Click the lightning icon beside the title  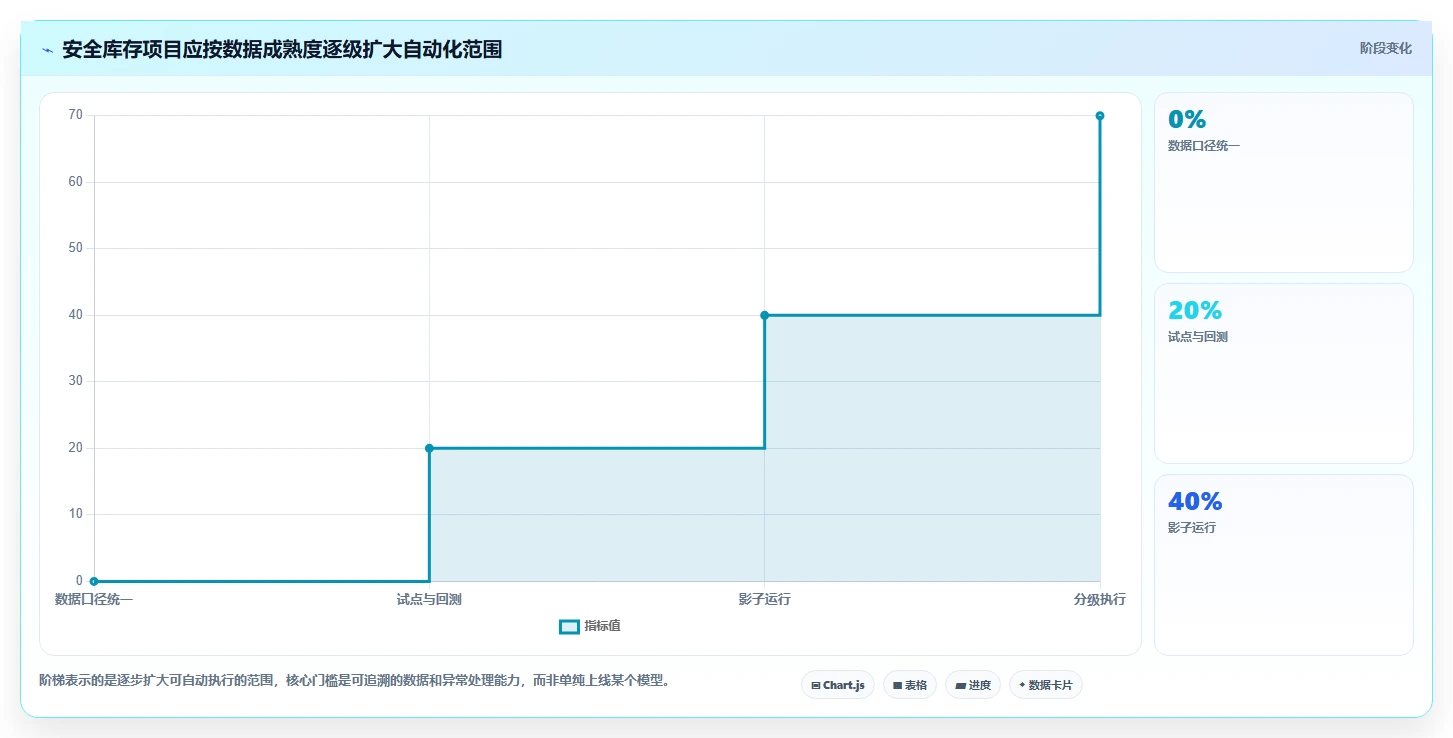47,50
